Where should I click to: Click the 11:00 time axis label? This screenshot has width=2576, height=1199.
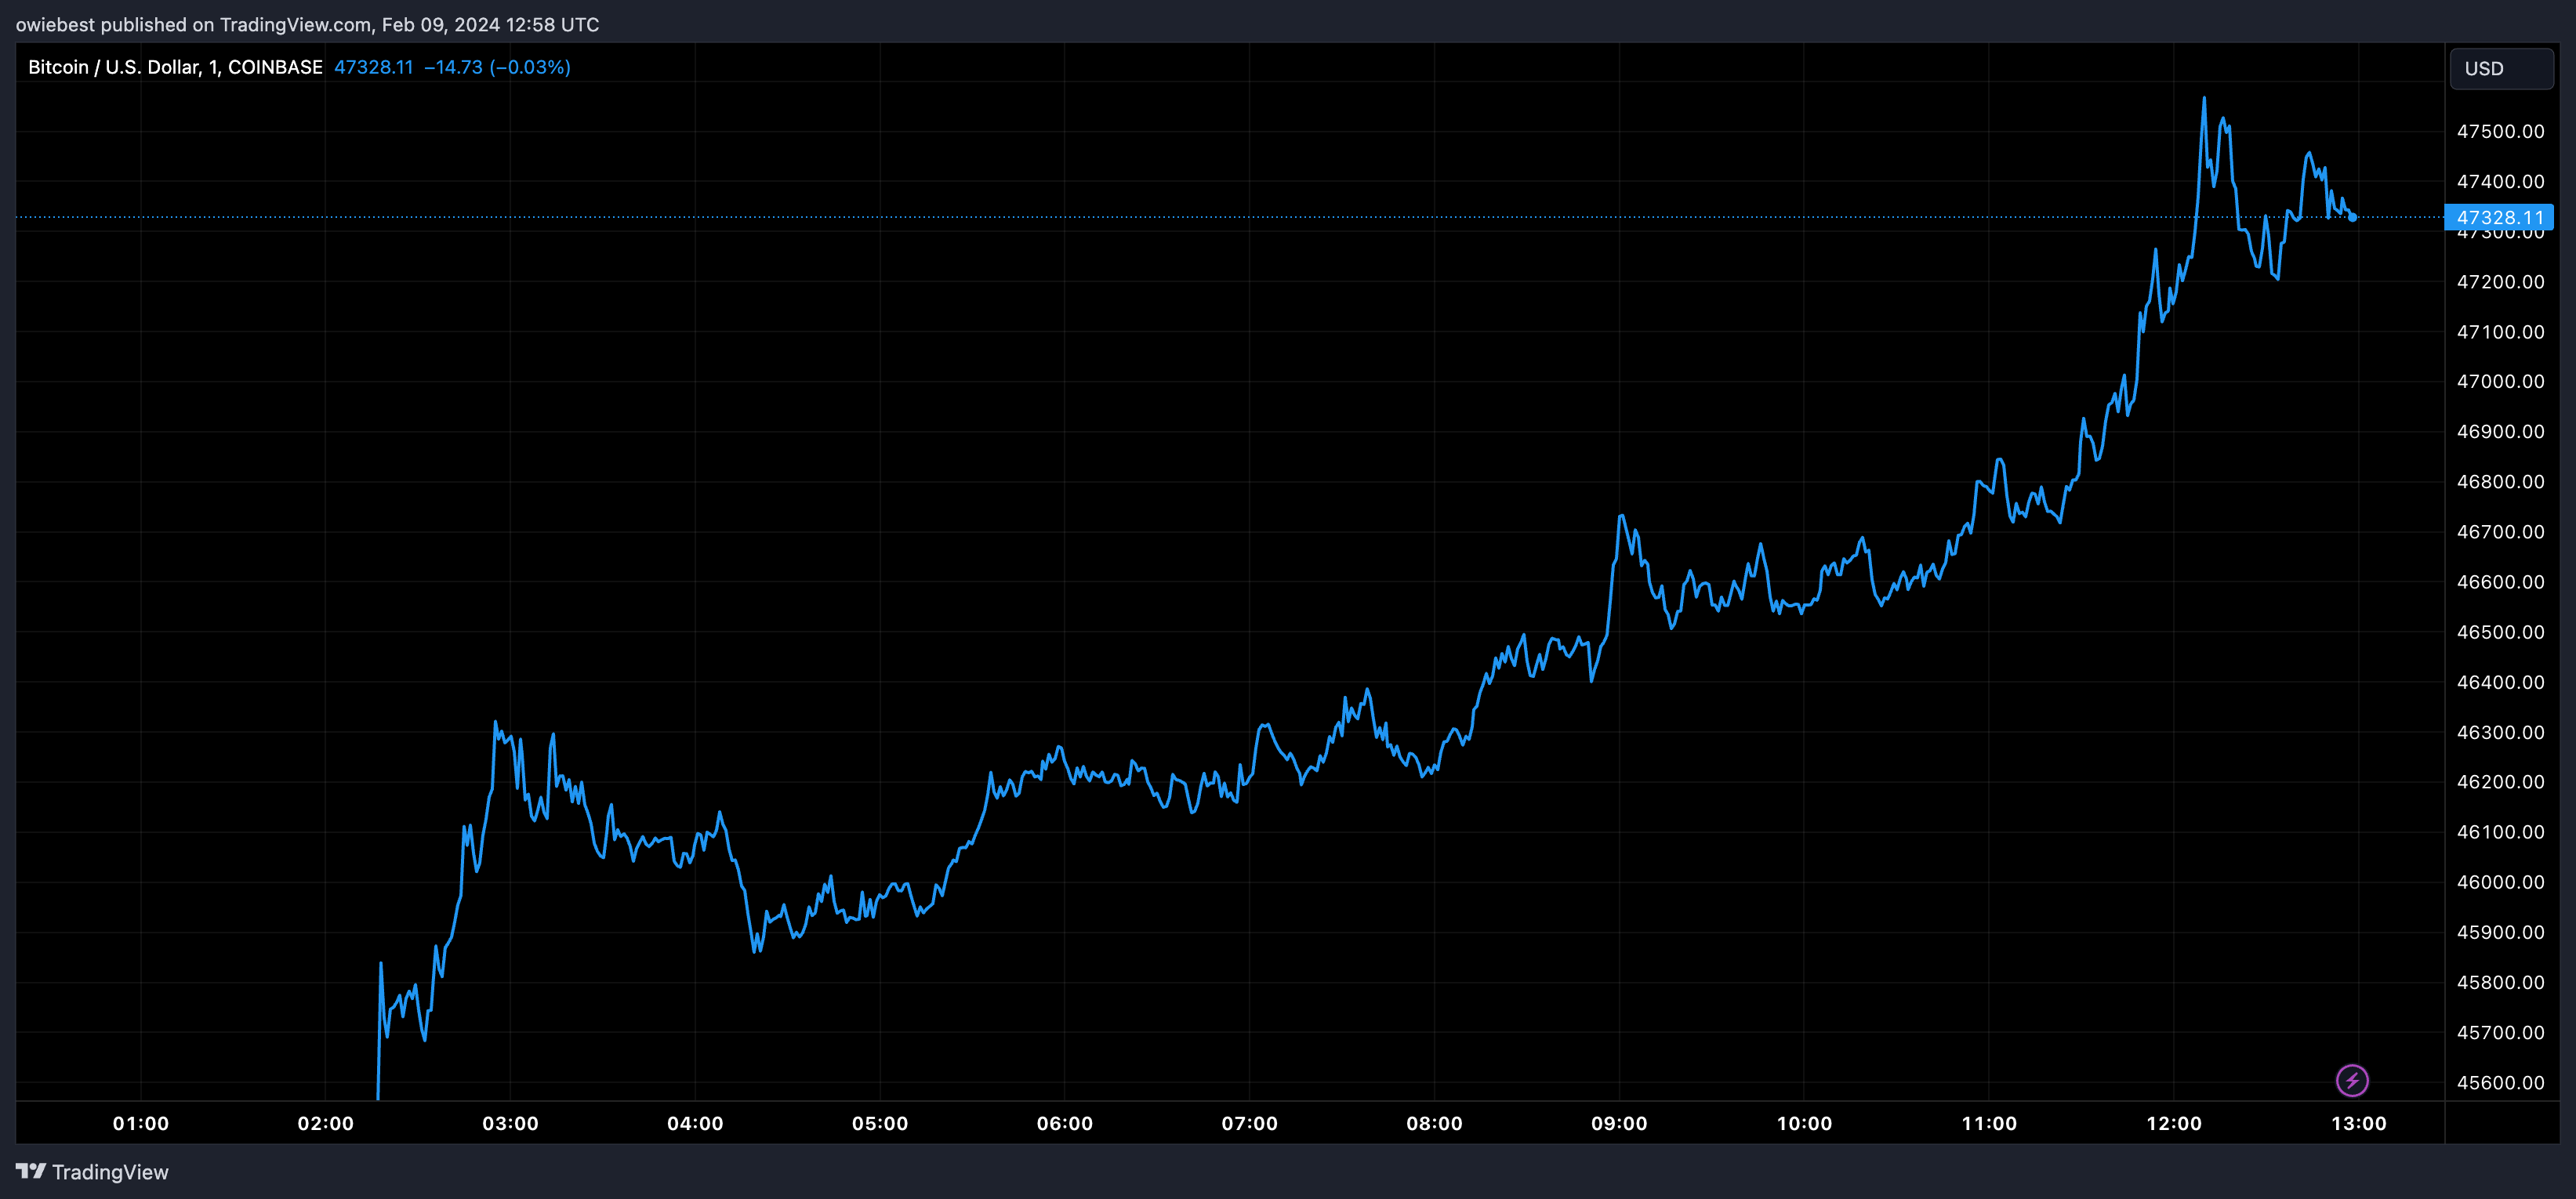[1989, 1123]
